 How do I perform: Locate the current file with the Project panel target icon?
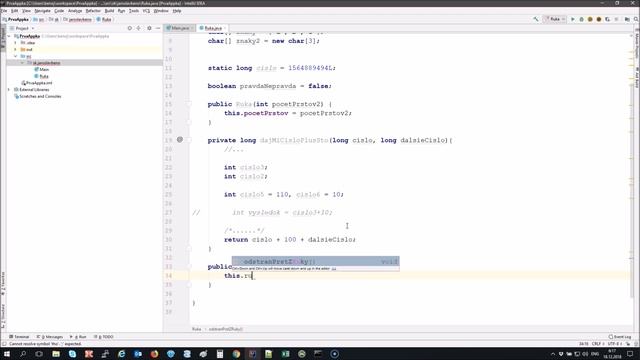(x=130, y=28)
